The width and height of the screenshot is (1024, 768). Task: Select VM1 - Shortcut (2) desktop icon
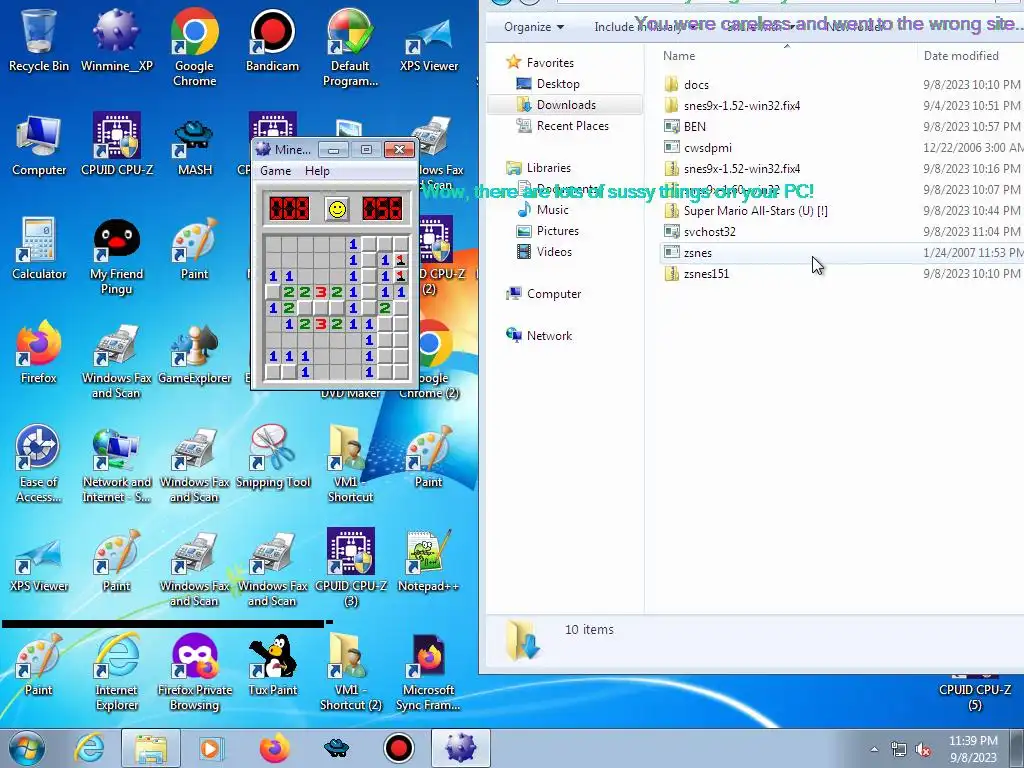[350, 671]
